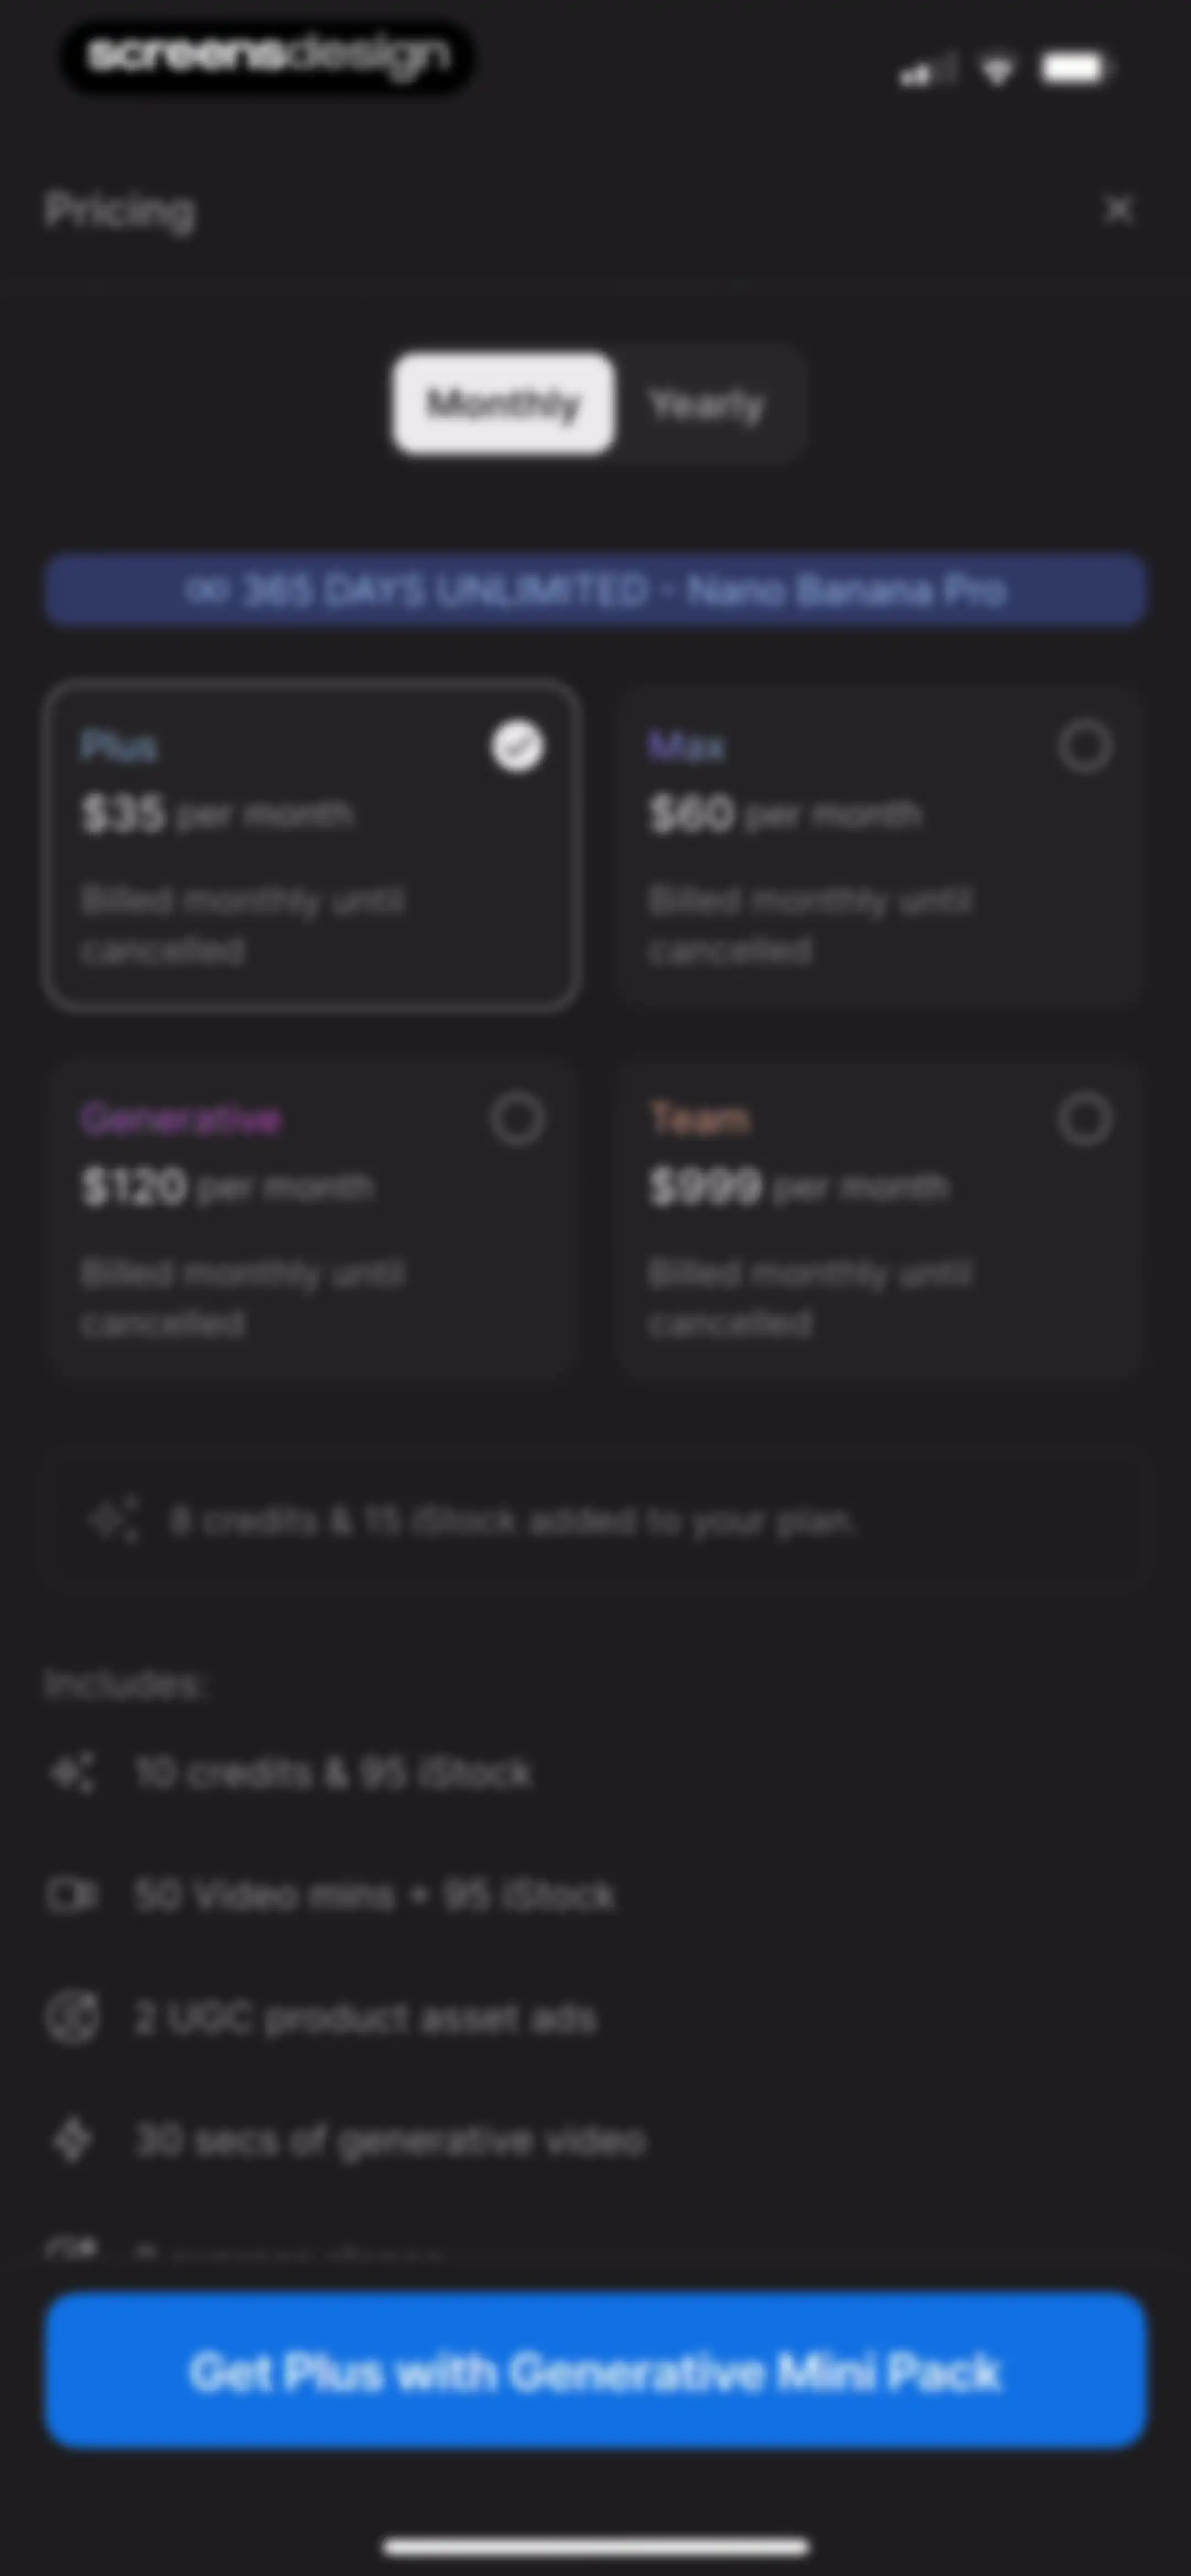Select the Team plan radio button
The width and height of the screenshot is (1191, 2576).
pyautogui.click(x=1085, y=1119)
